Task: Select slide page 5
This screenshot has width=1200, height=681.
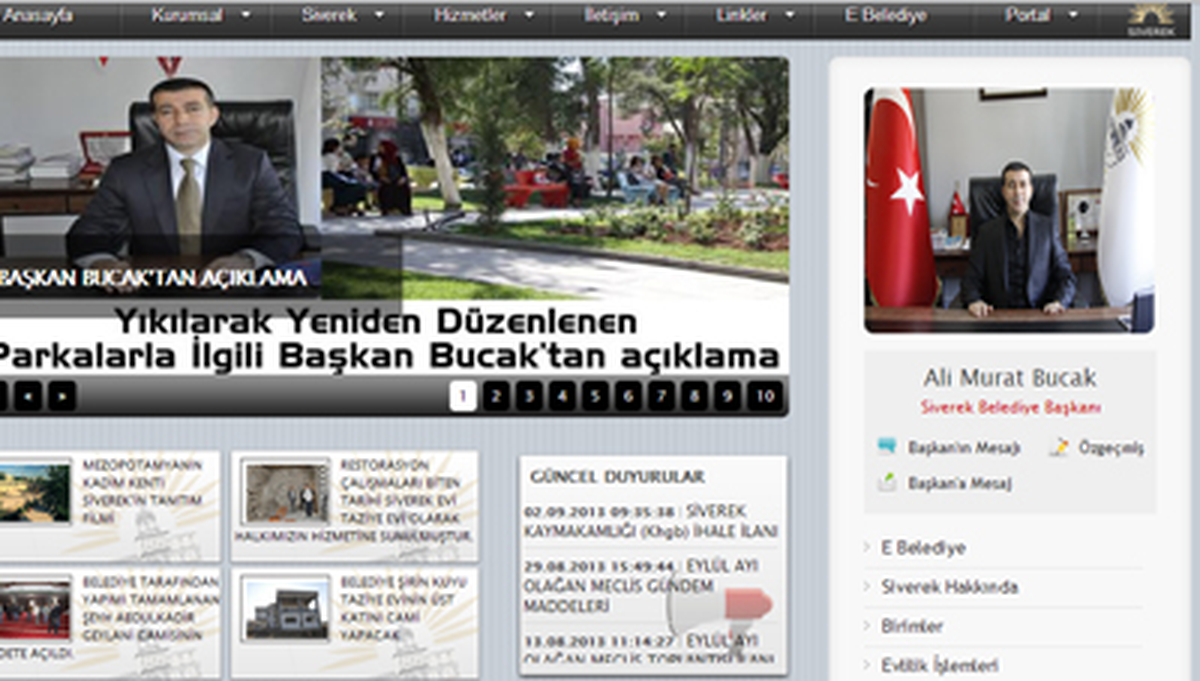Action: (595, 396)
